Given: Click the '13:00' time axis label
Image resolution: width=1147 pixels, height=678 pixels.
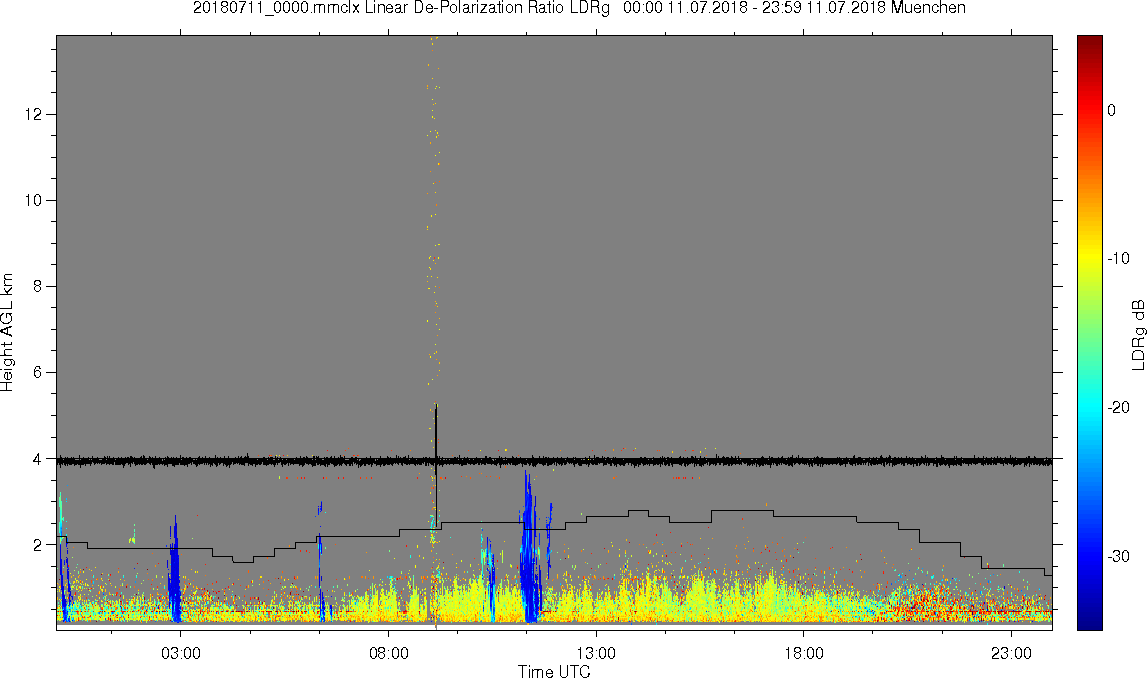Looking at the screenshot, I should (596, 653).
